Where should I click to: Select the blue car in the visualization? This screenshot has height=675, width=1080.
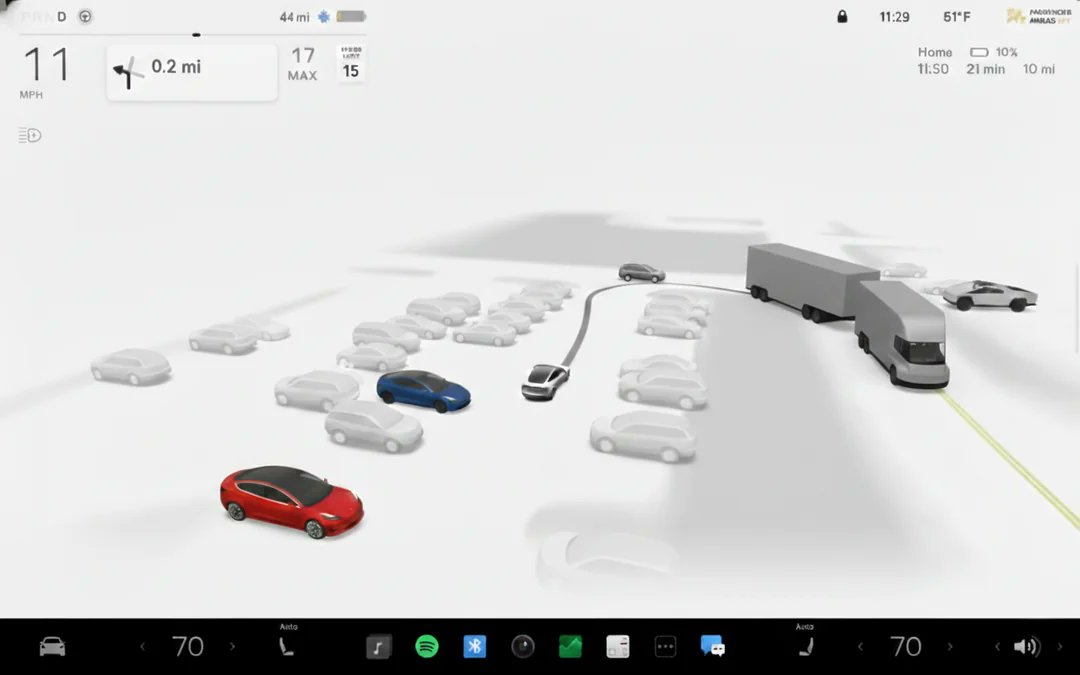click(x=424, y=391)
